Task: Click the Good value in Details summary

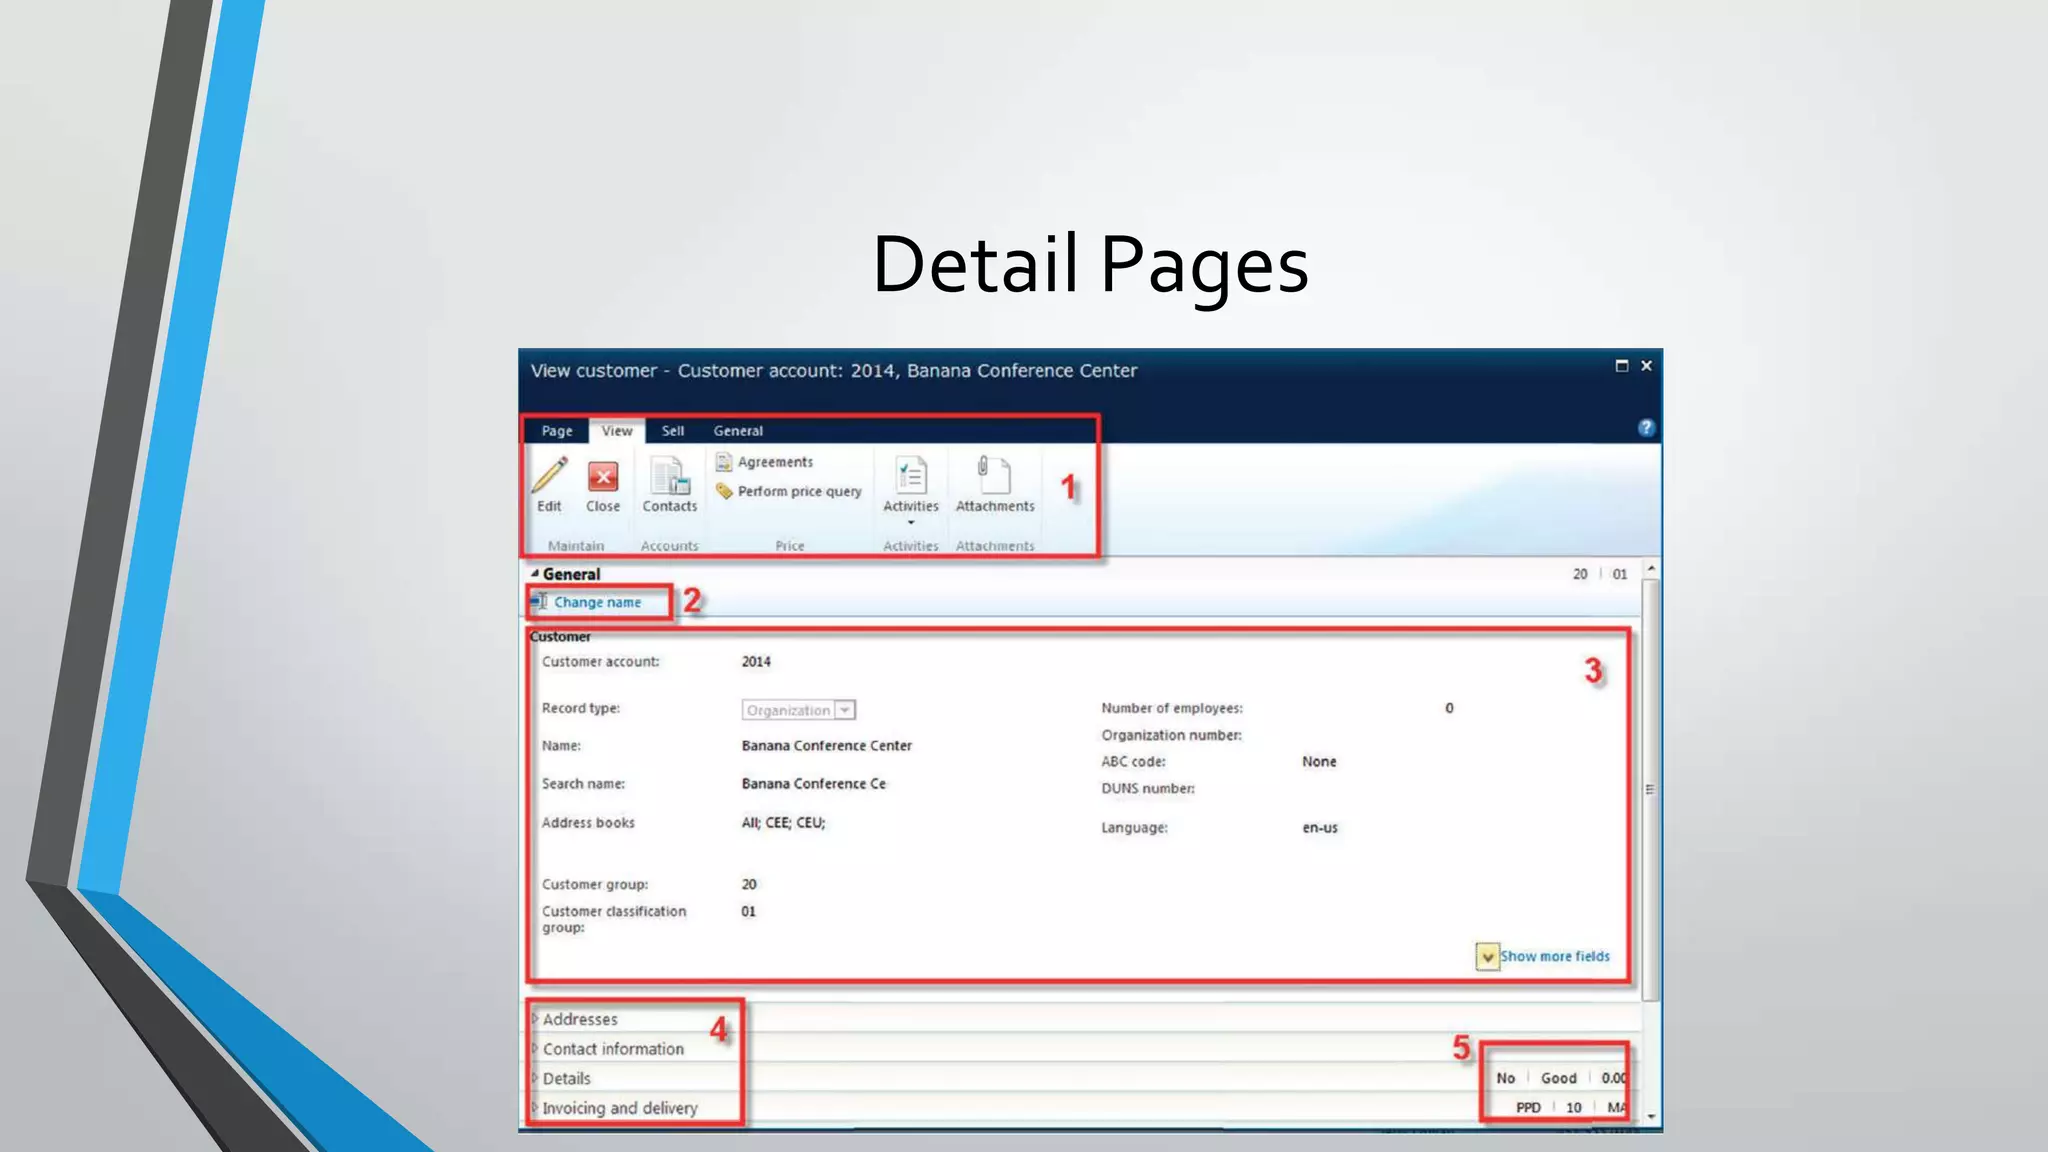Action: [x=1558, y=1078]
